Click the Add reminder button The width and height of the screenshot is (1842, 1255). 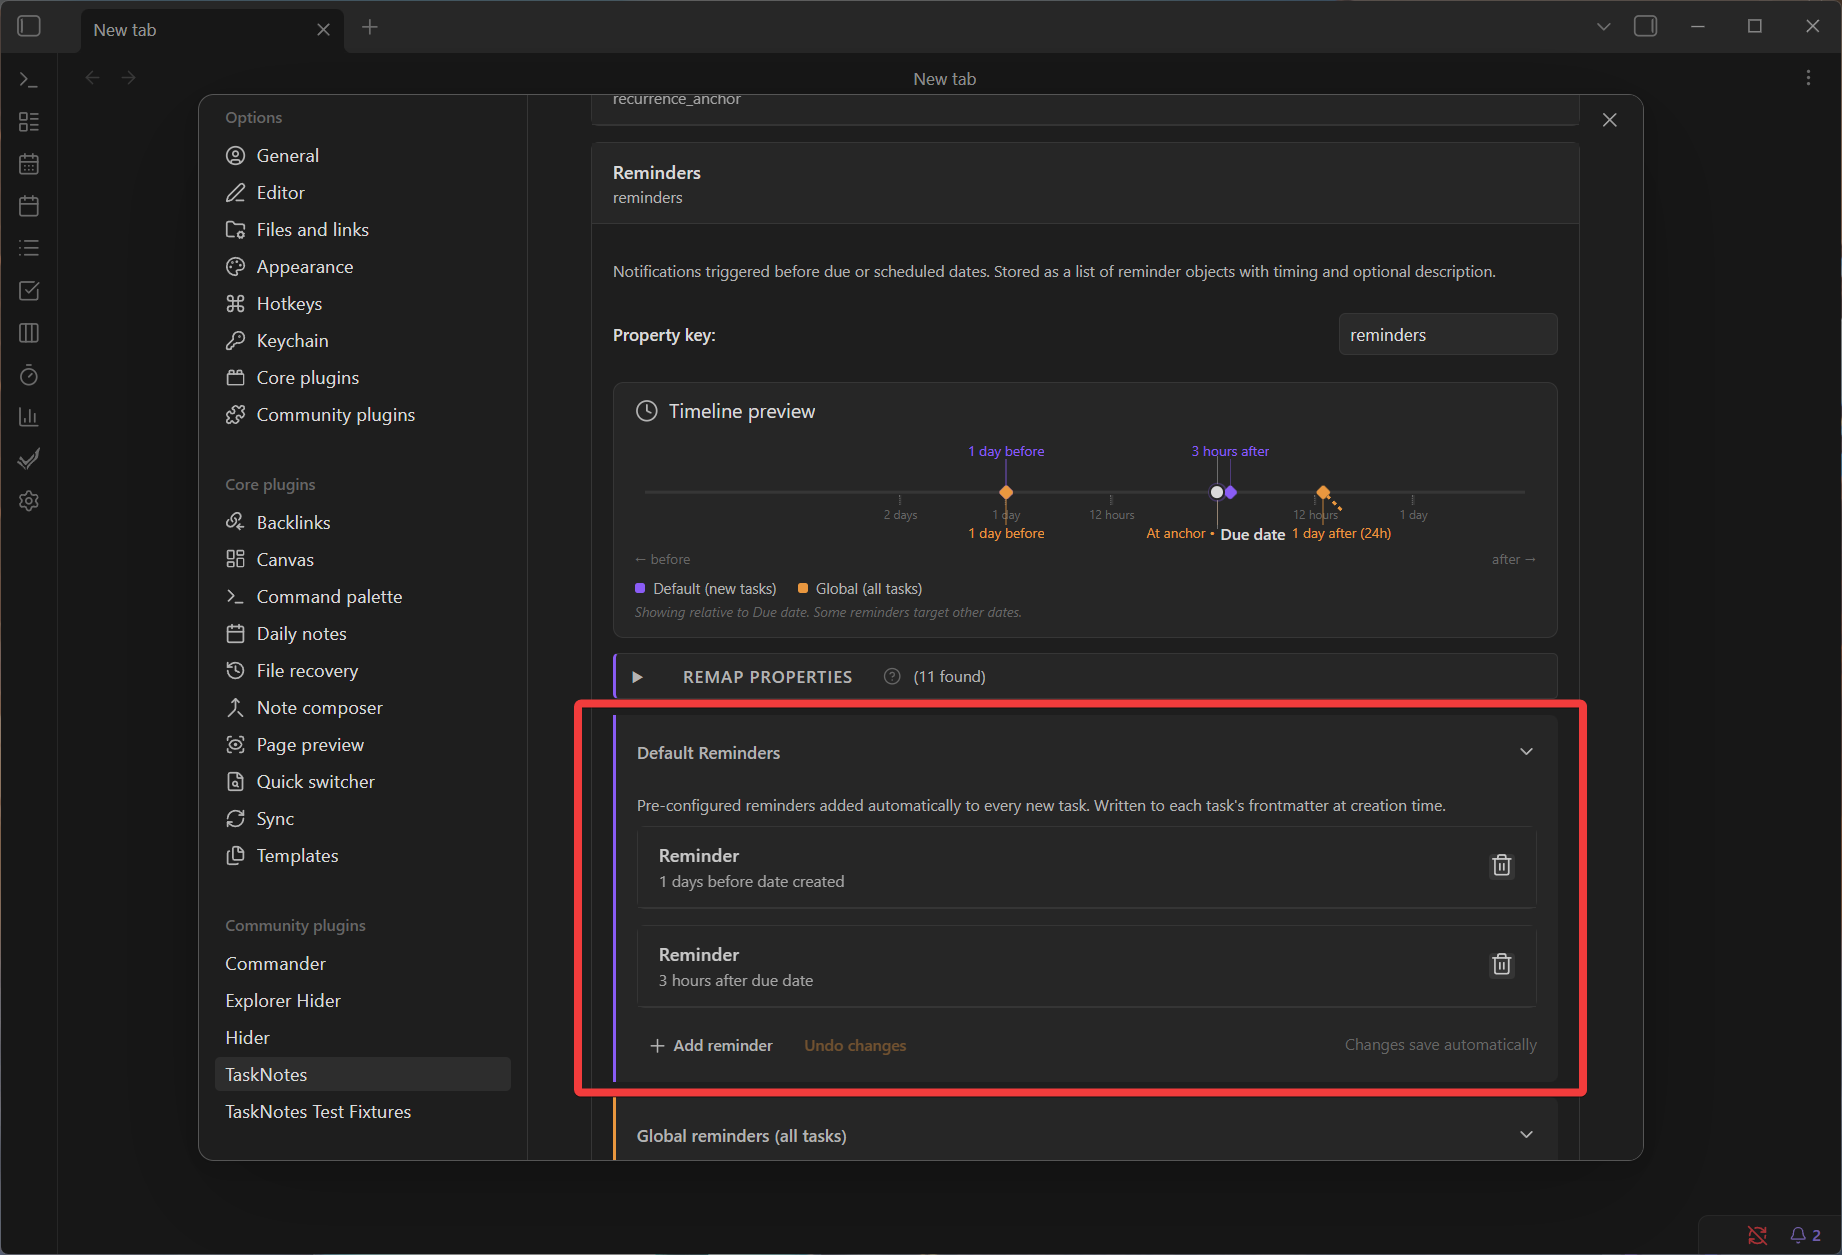pos(711,1045)
